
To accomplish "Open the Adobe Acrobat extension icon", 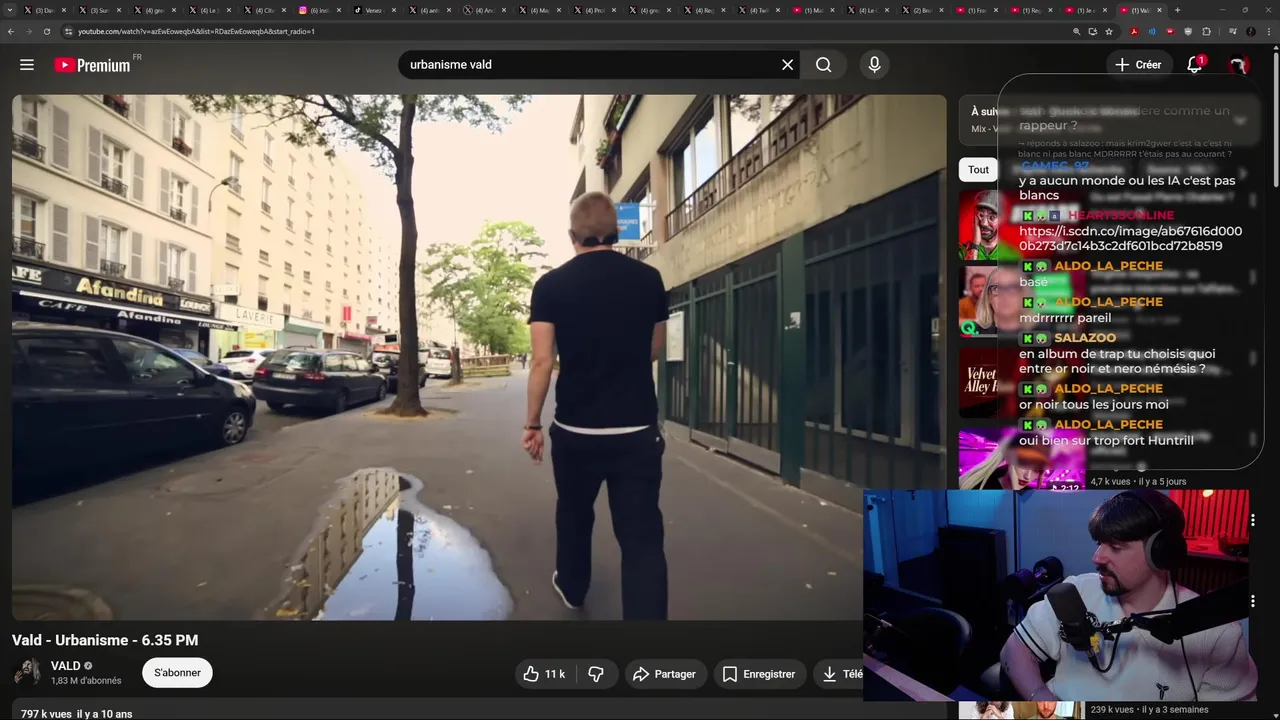I will click(1134, 31).
